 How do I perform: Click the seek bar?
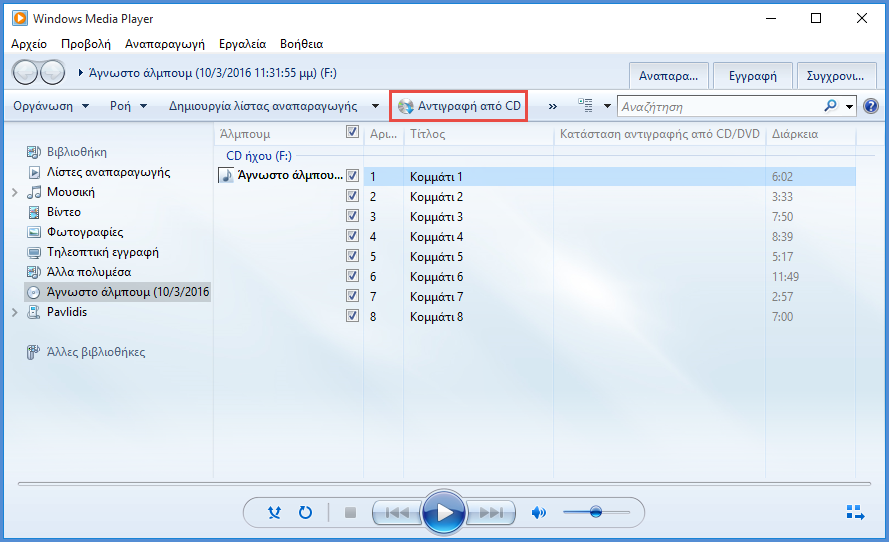(444, 484)
